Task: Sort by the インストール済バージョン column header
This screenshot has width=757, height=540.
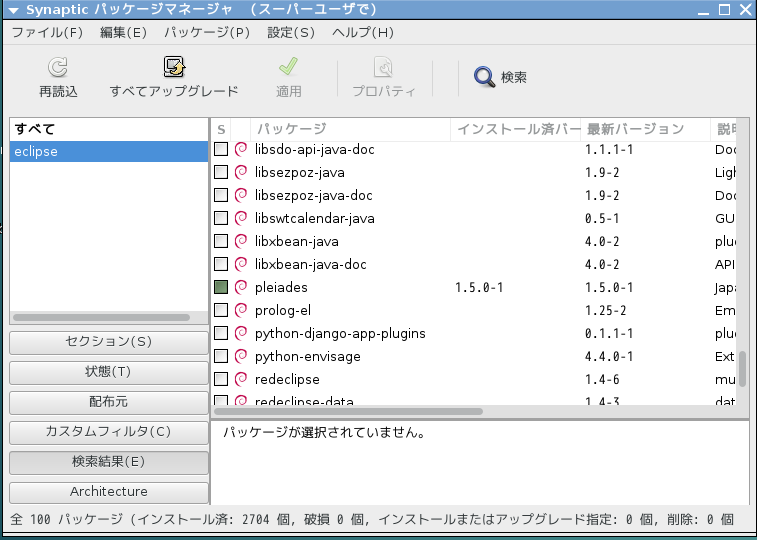Action: [x=515, y=129]
